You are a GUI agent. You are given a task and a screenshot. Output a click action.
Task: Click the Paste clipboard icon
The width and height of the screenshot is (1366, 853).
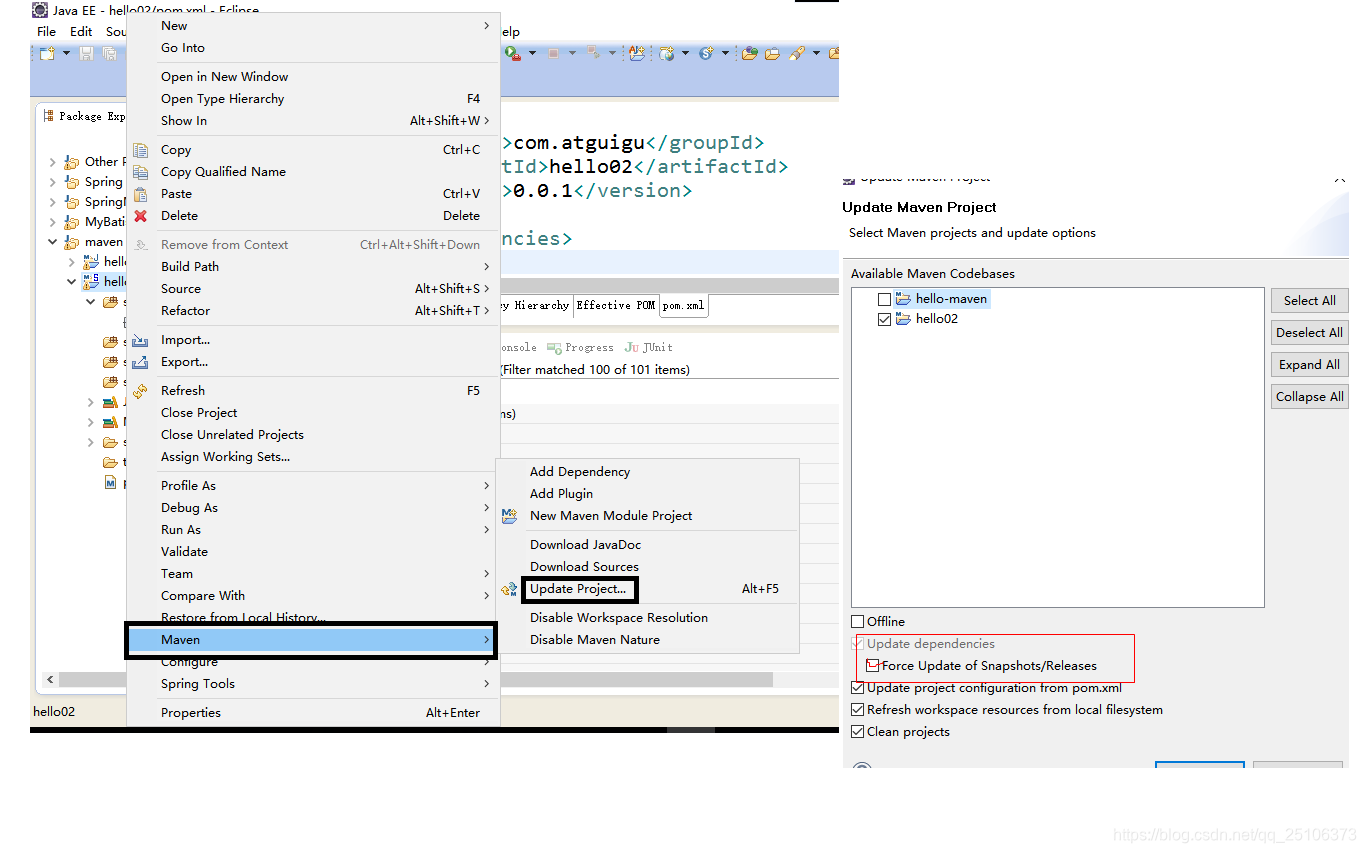click(x=141, y=194)
